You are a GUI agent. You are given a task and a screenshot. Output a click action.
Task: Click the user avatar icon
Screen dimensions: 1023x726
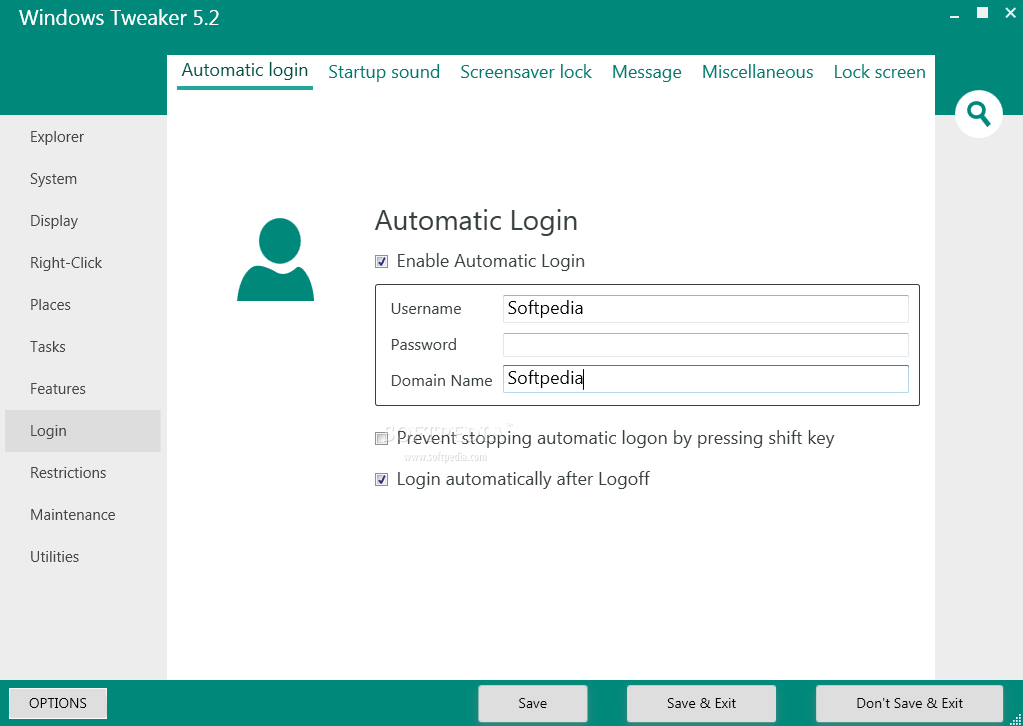tap(275, 259)
